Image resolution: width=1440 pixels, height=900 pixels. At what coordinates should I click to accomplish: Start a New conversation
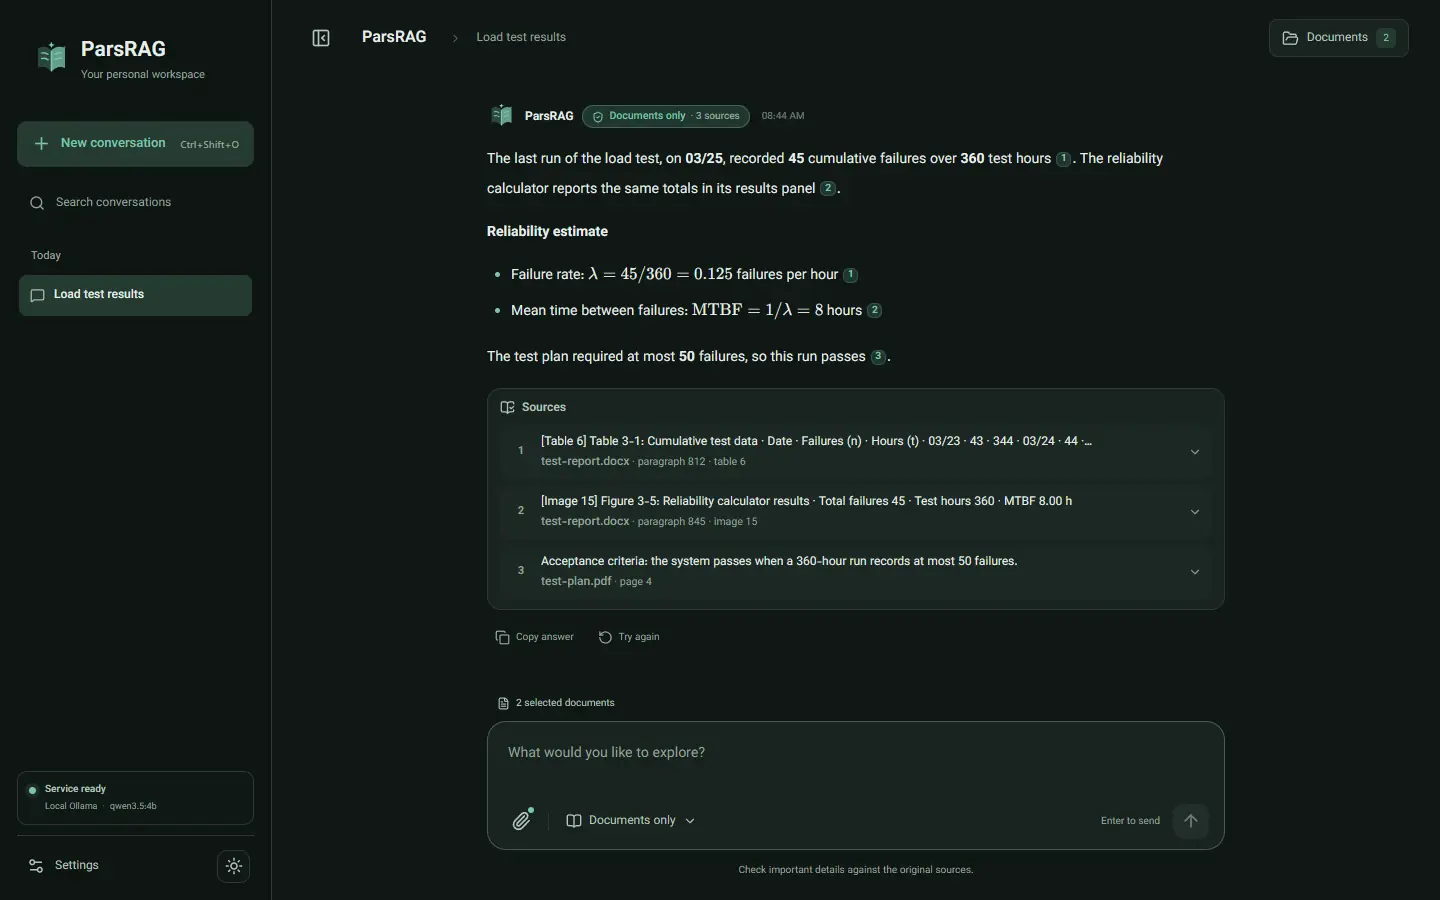135,144
